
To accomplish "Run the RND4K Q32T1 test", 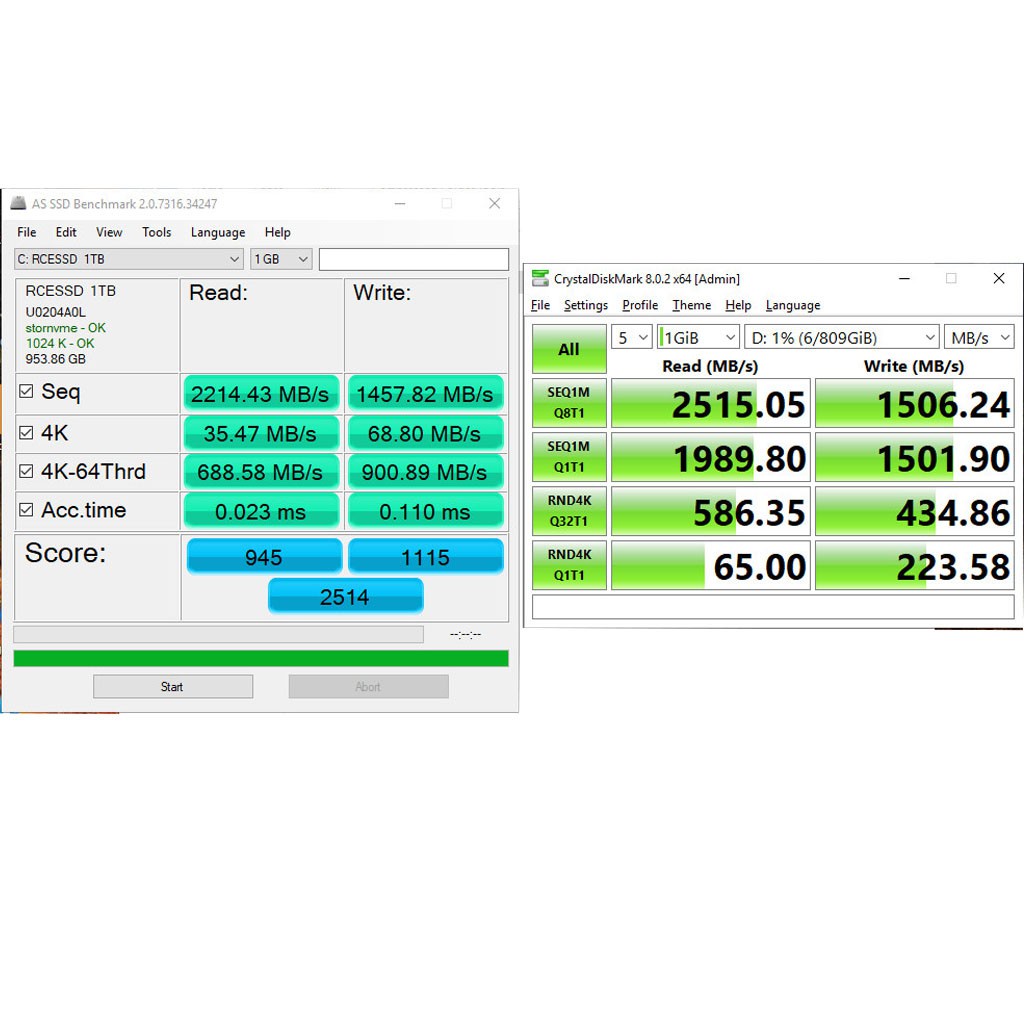I will pos(569,512).
